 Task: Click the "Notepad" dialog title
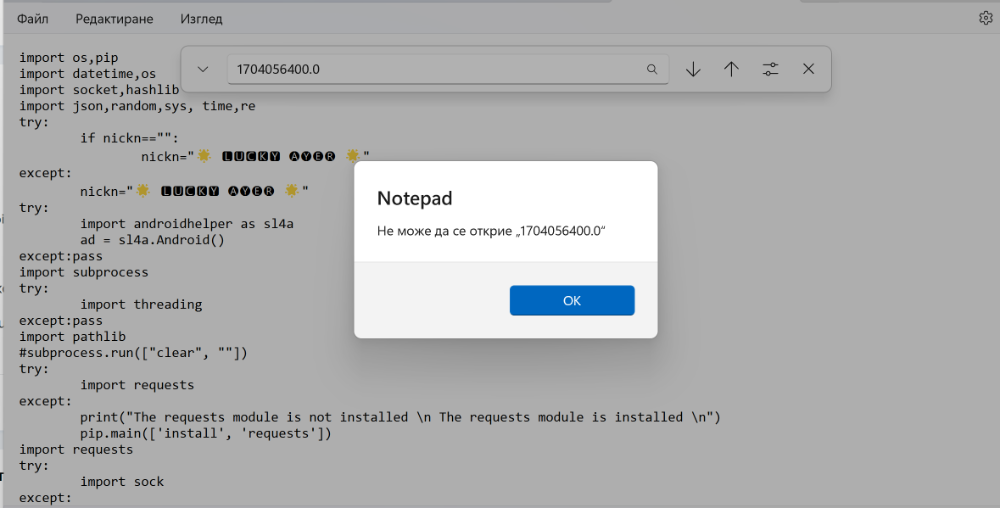point(415,198)
